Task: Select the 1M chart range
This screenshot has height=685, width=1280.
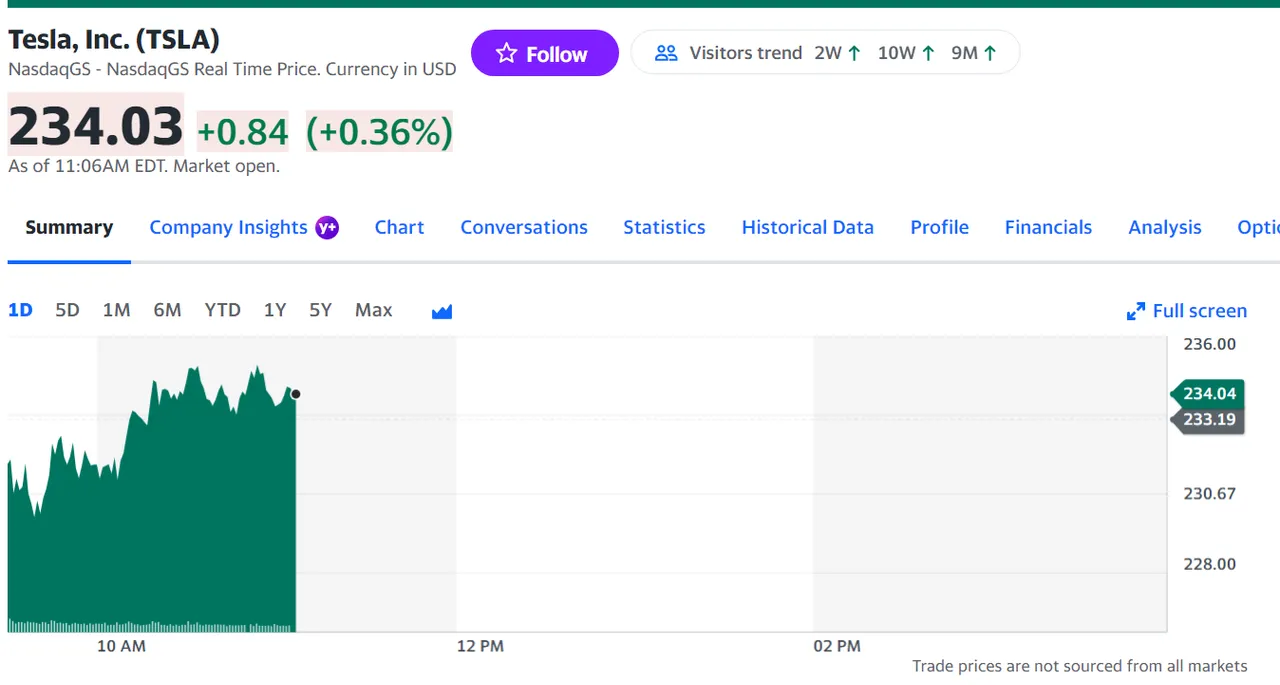Action: pos(116,310)
